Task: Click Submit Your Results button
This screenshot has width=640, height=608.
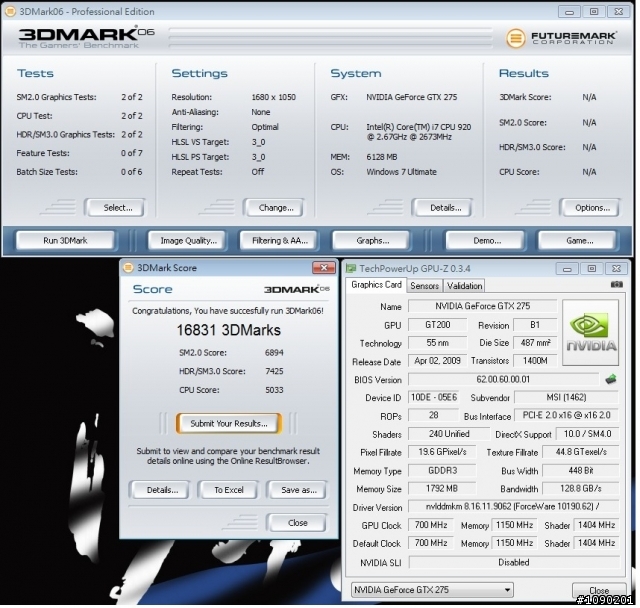Action: click(x=229, y=424)
